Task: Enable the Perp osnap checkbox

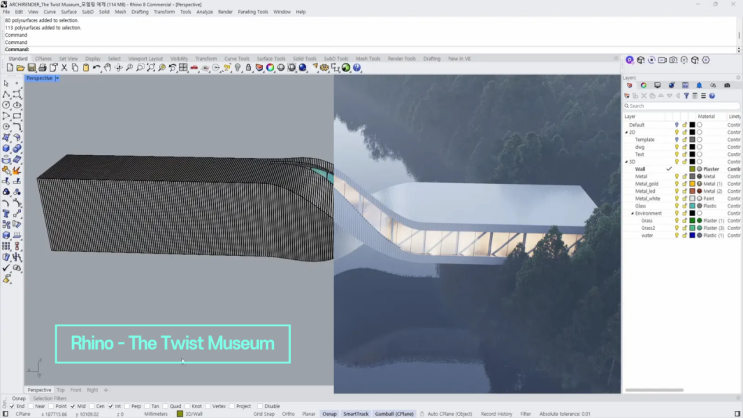Action: coord(127,406)
